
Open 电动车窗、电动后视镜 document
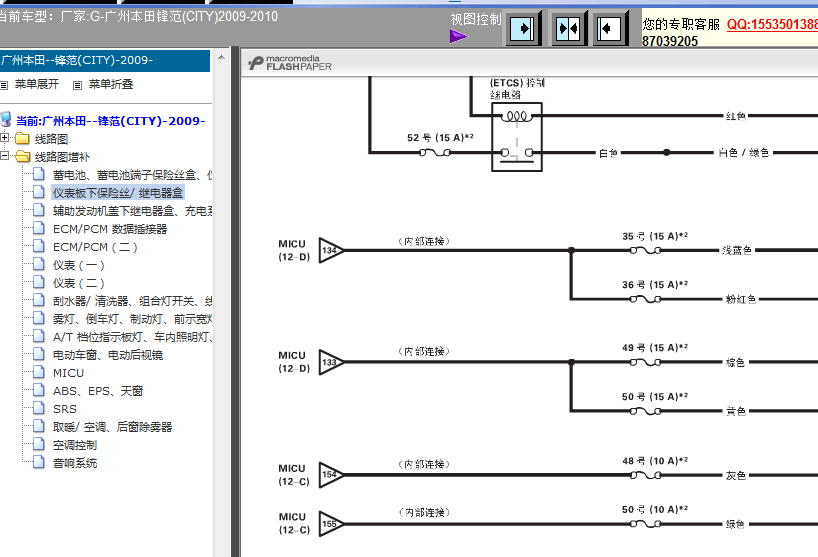[x=108, y=355]
